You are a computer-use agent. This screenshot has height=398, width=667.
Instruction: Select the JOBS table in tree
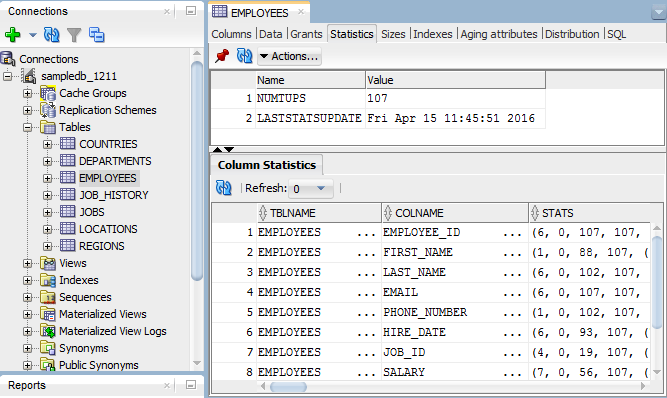pyautogui.click(x=91, y=212)
